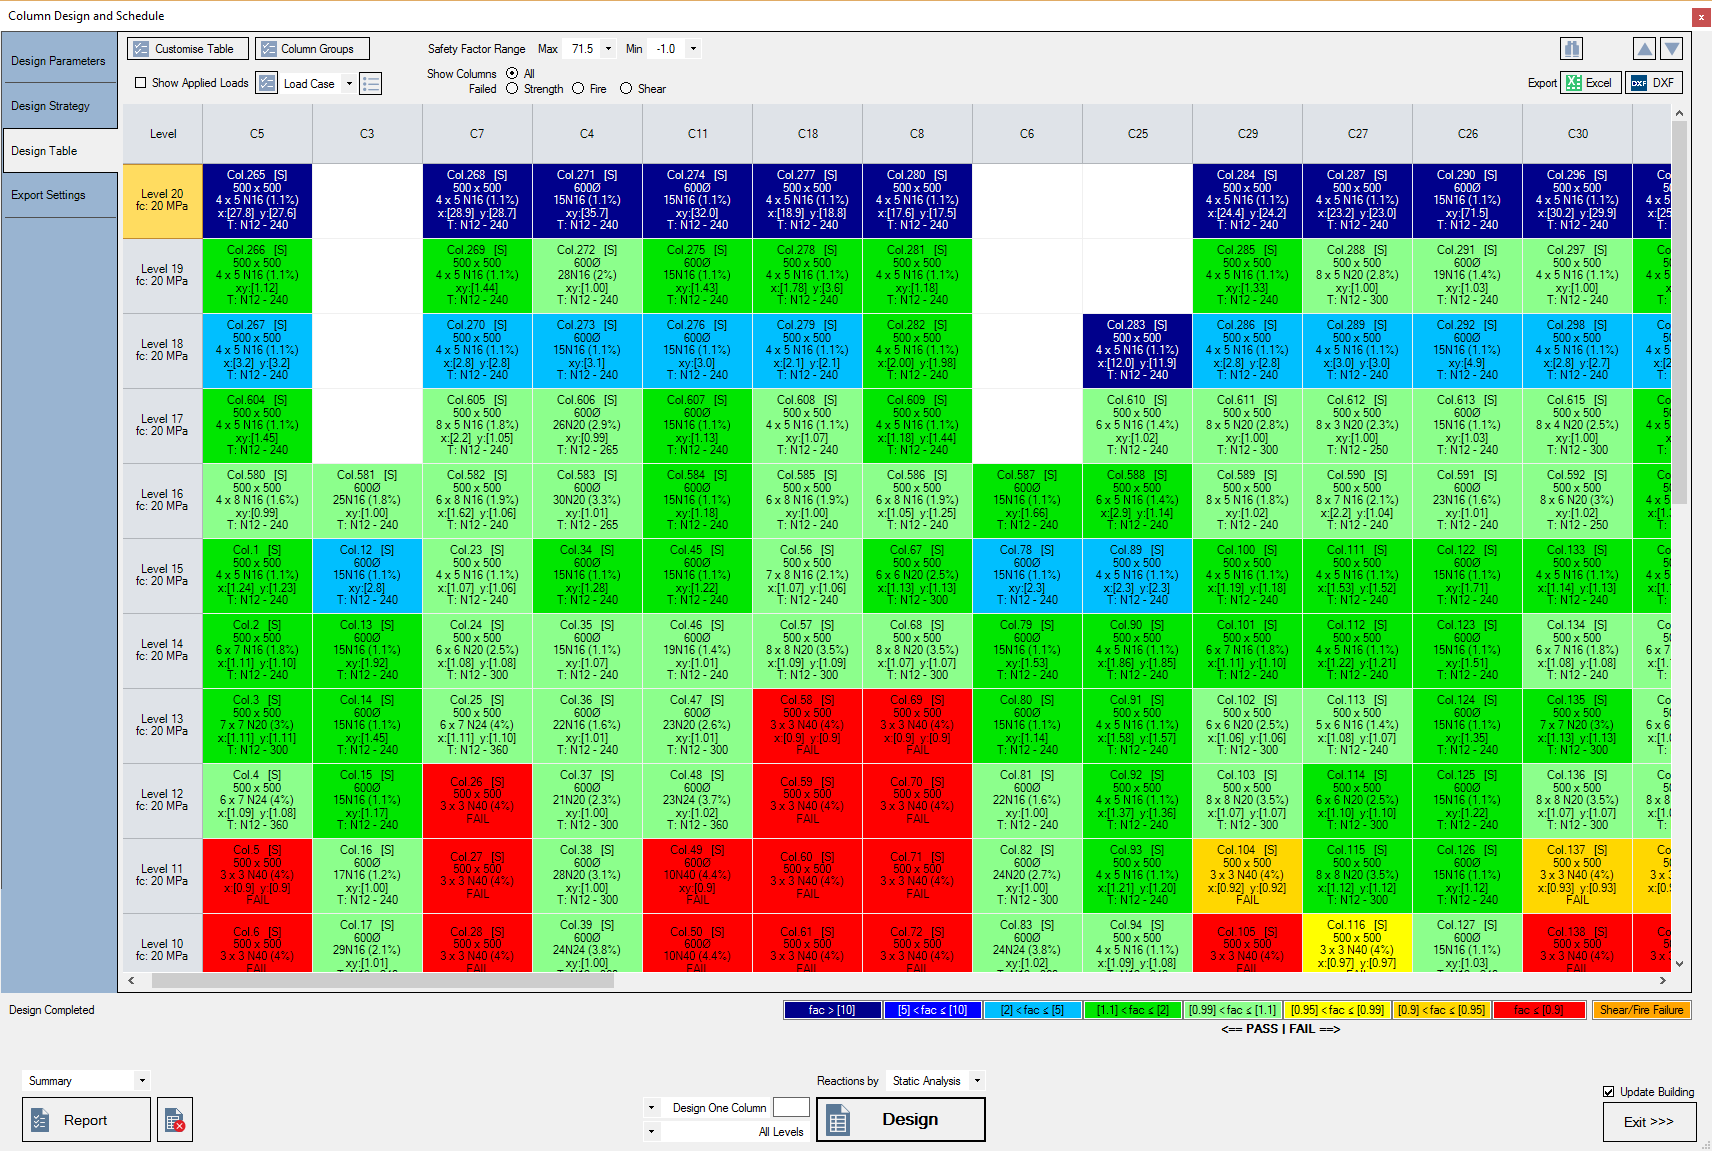Image resolution: width=1712 pixels, height=1151 pixels.
Task: Click the Column Groups button
Action: pos(312,47)
